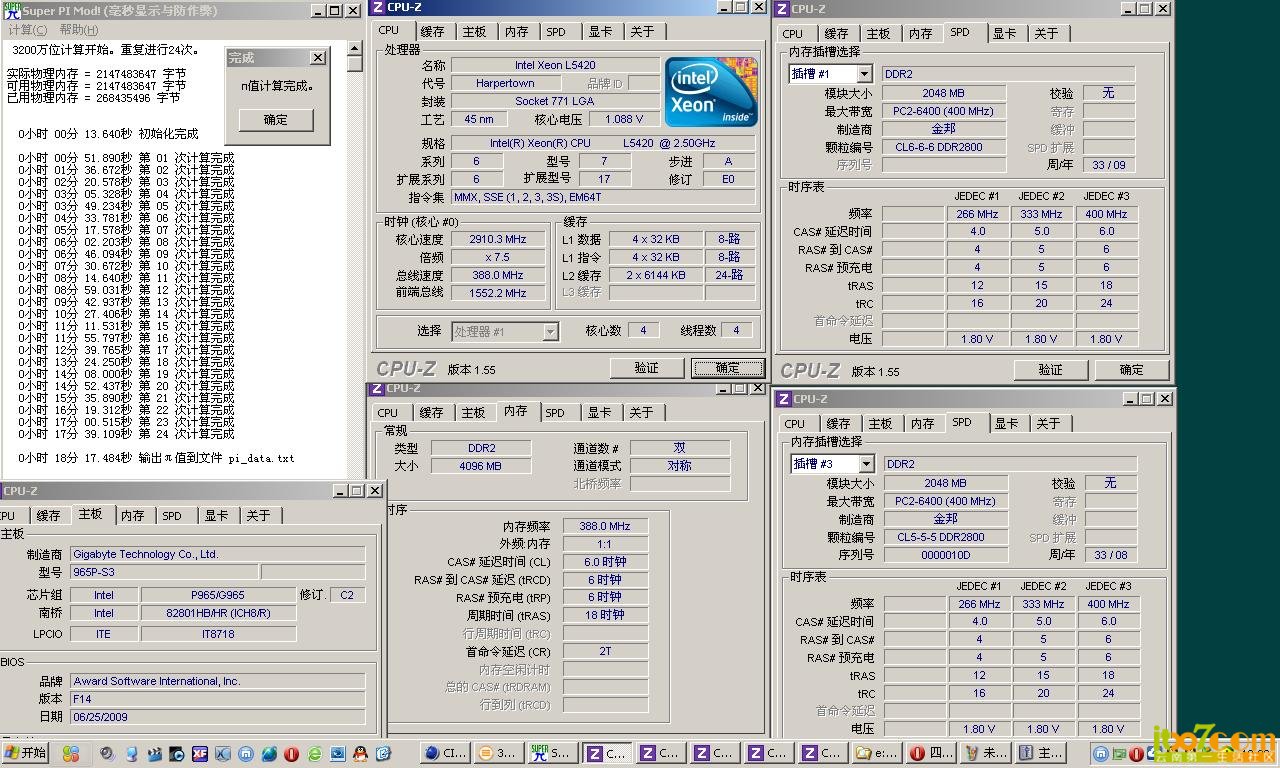Viewport: 1280px width, 768px height.
Task: Open the 帮助(H) menu in Super PI
Action: pyautogui.click(x=78, y=30)
